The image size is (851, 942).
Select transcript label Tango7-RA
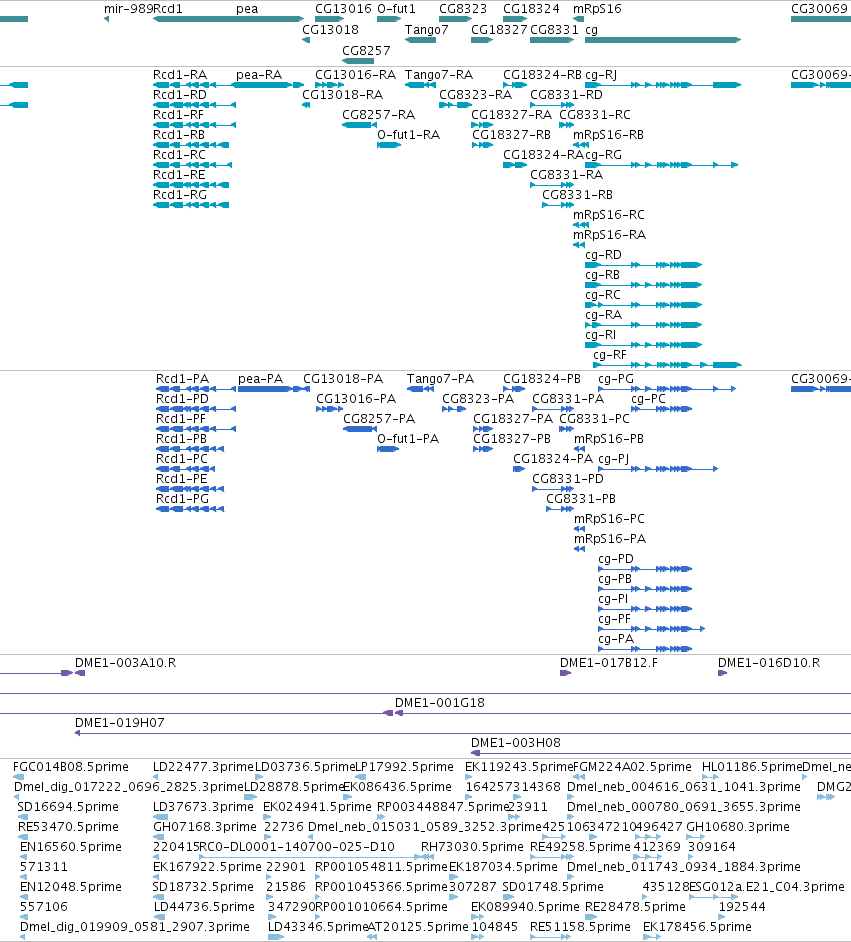tap(439, 75)
